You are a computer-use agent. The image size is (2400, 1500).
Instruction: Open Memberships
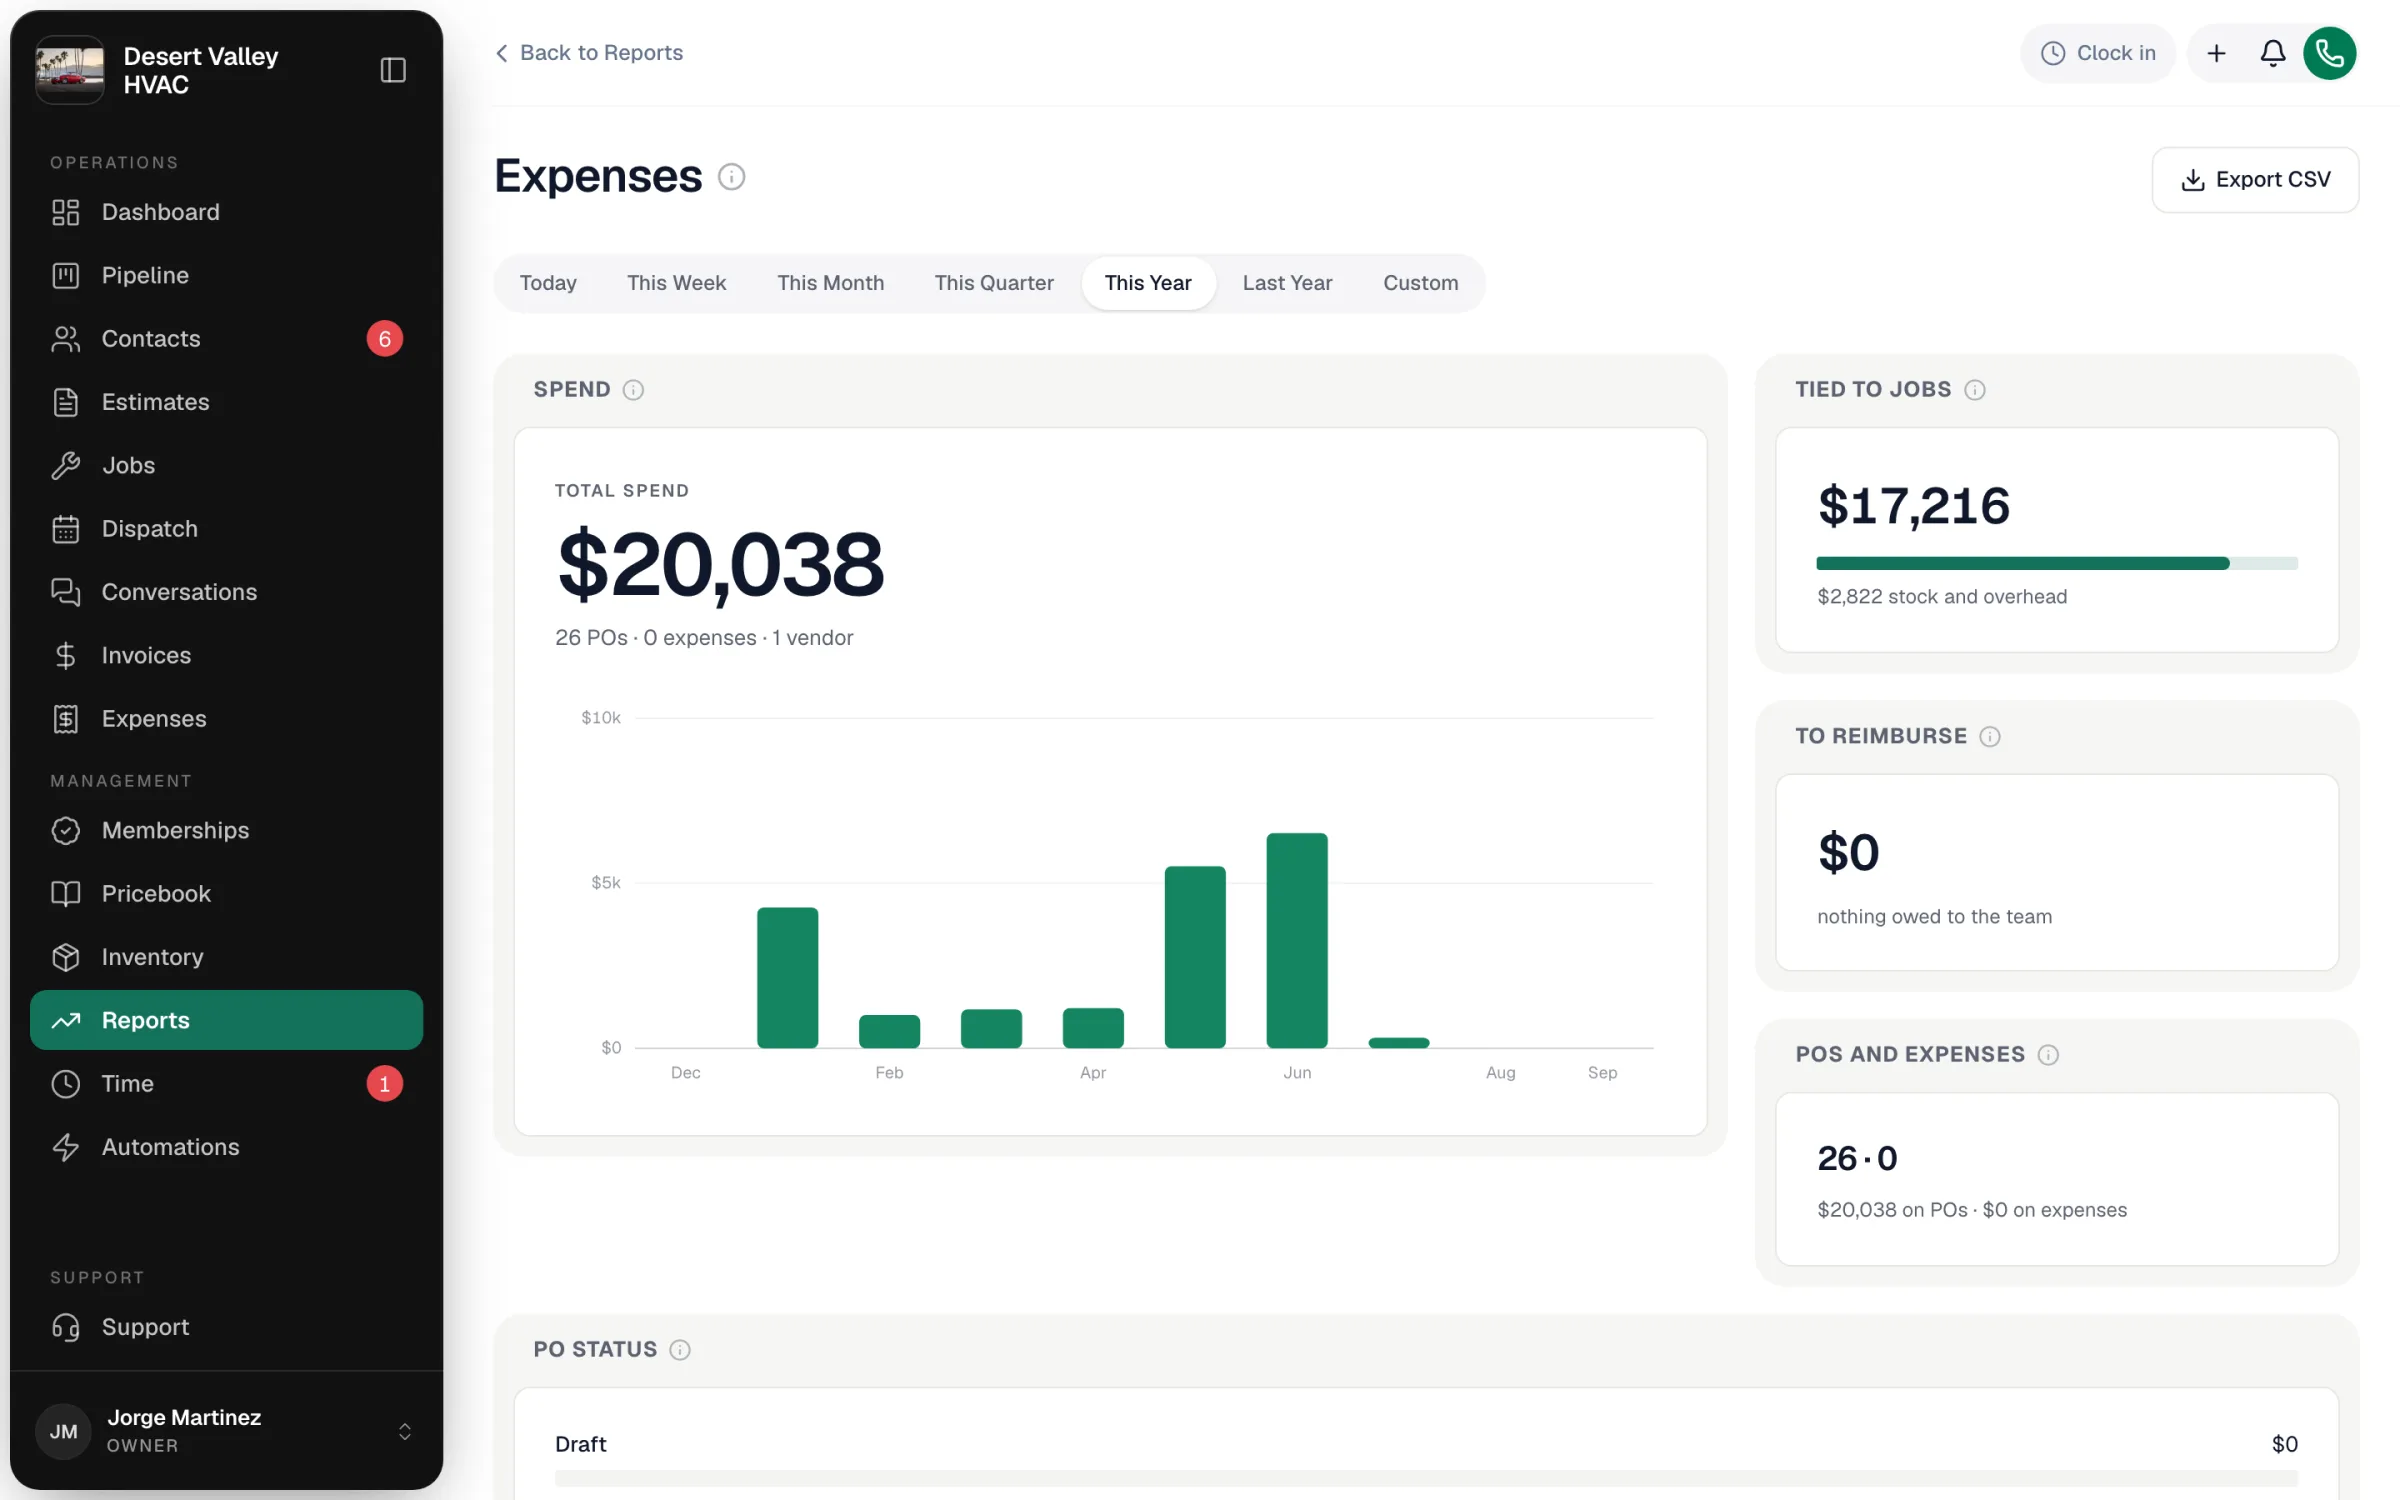226,830
